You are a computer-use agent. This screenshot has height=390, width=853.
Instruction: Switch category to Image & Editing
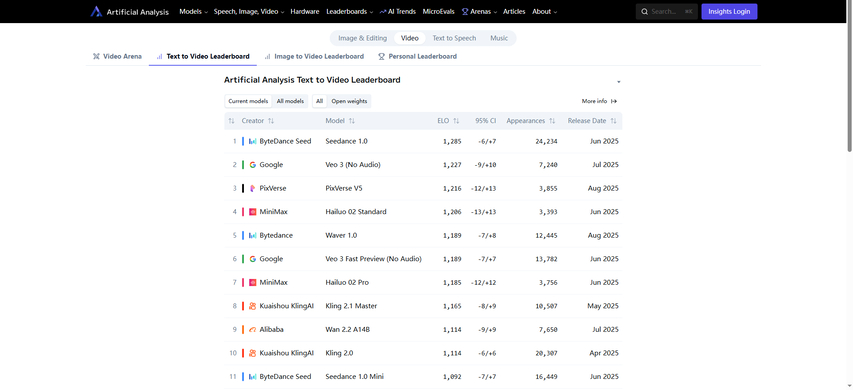tap(362, 38)
